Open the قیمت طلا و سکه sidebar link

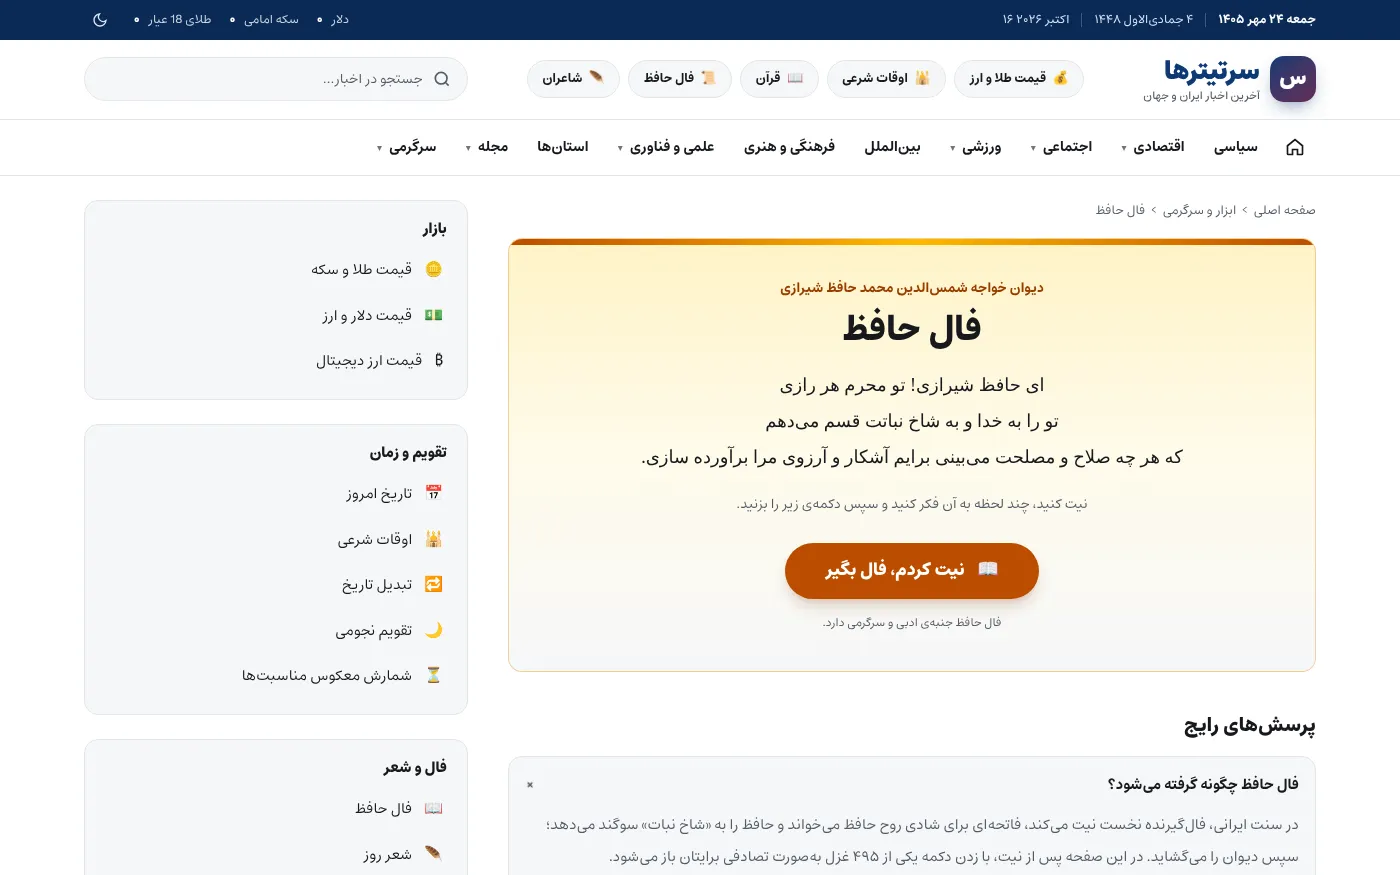pyautogui.click(x=362, y=269)
